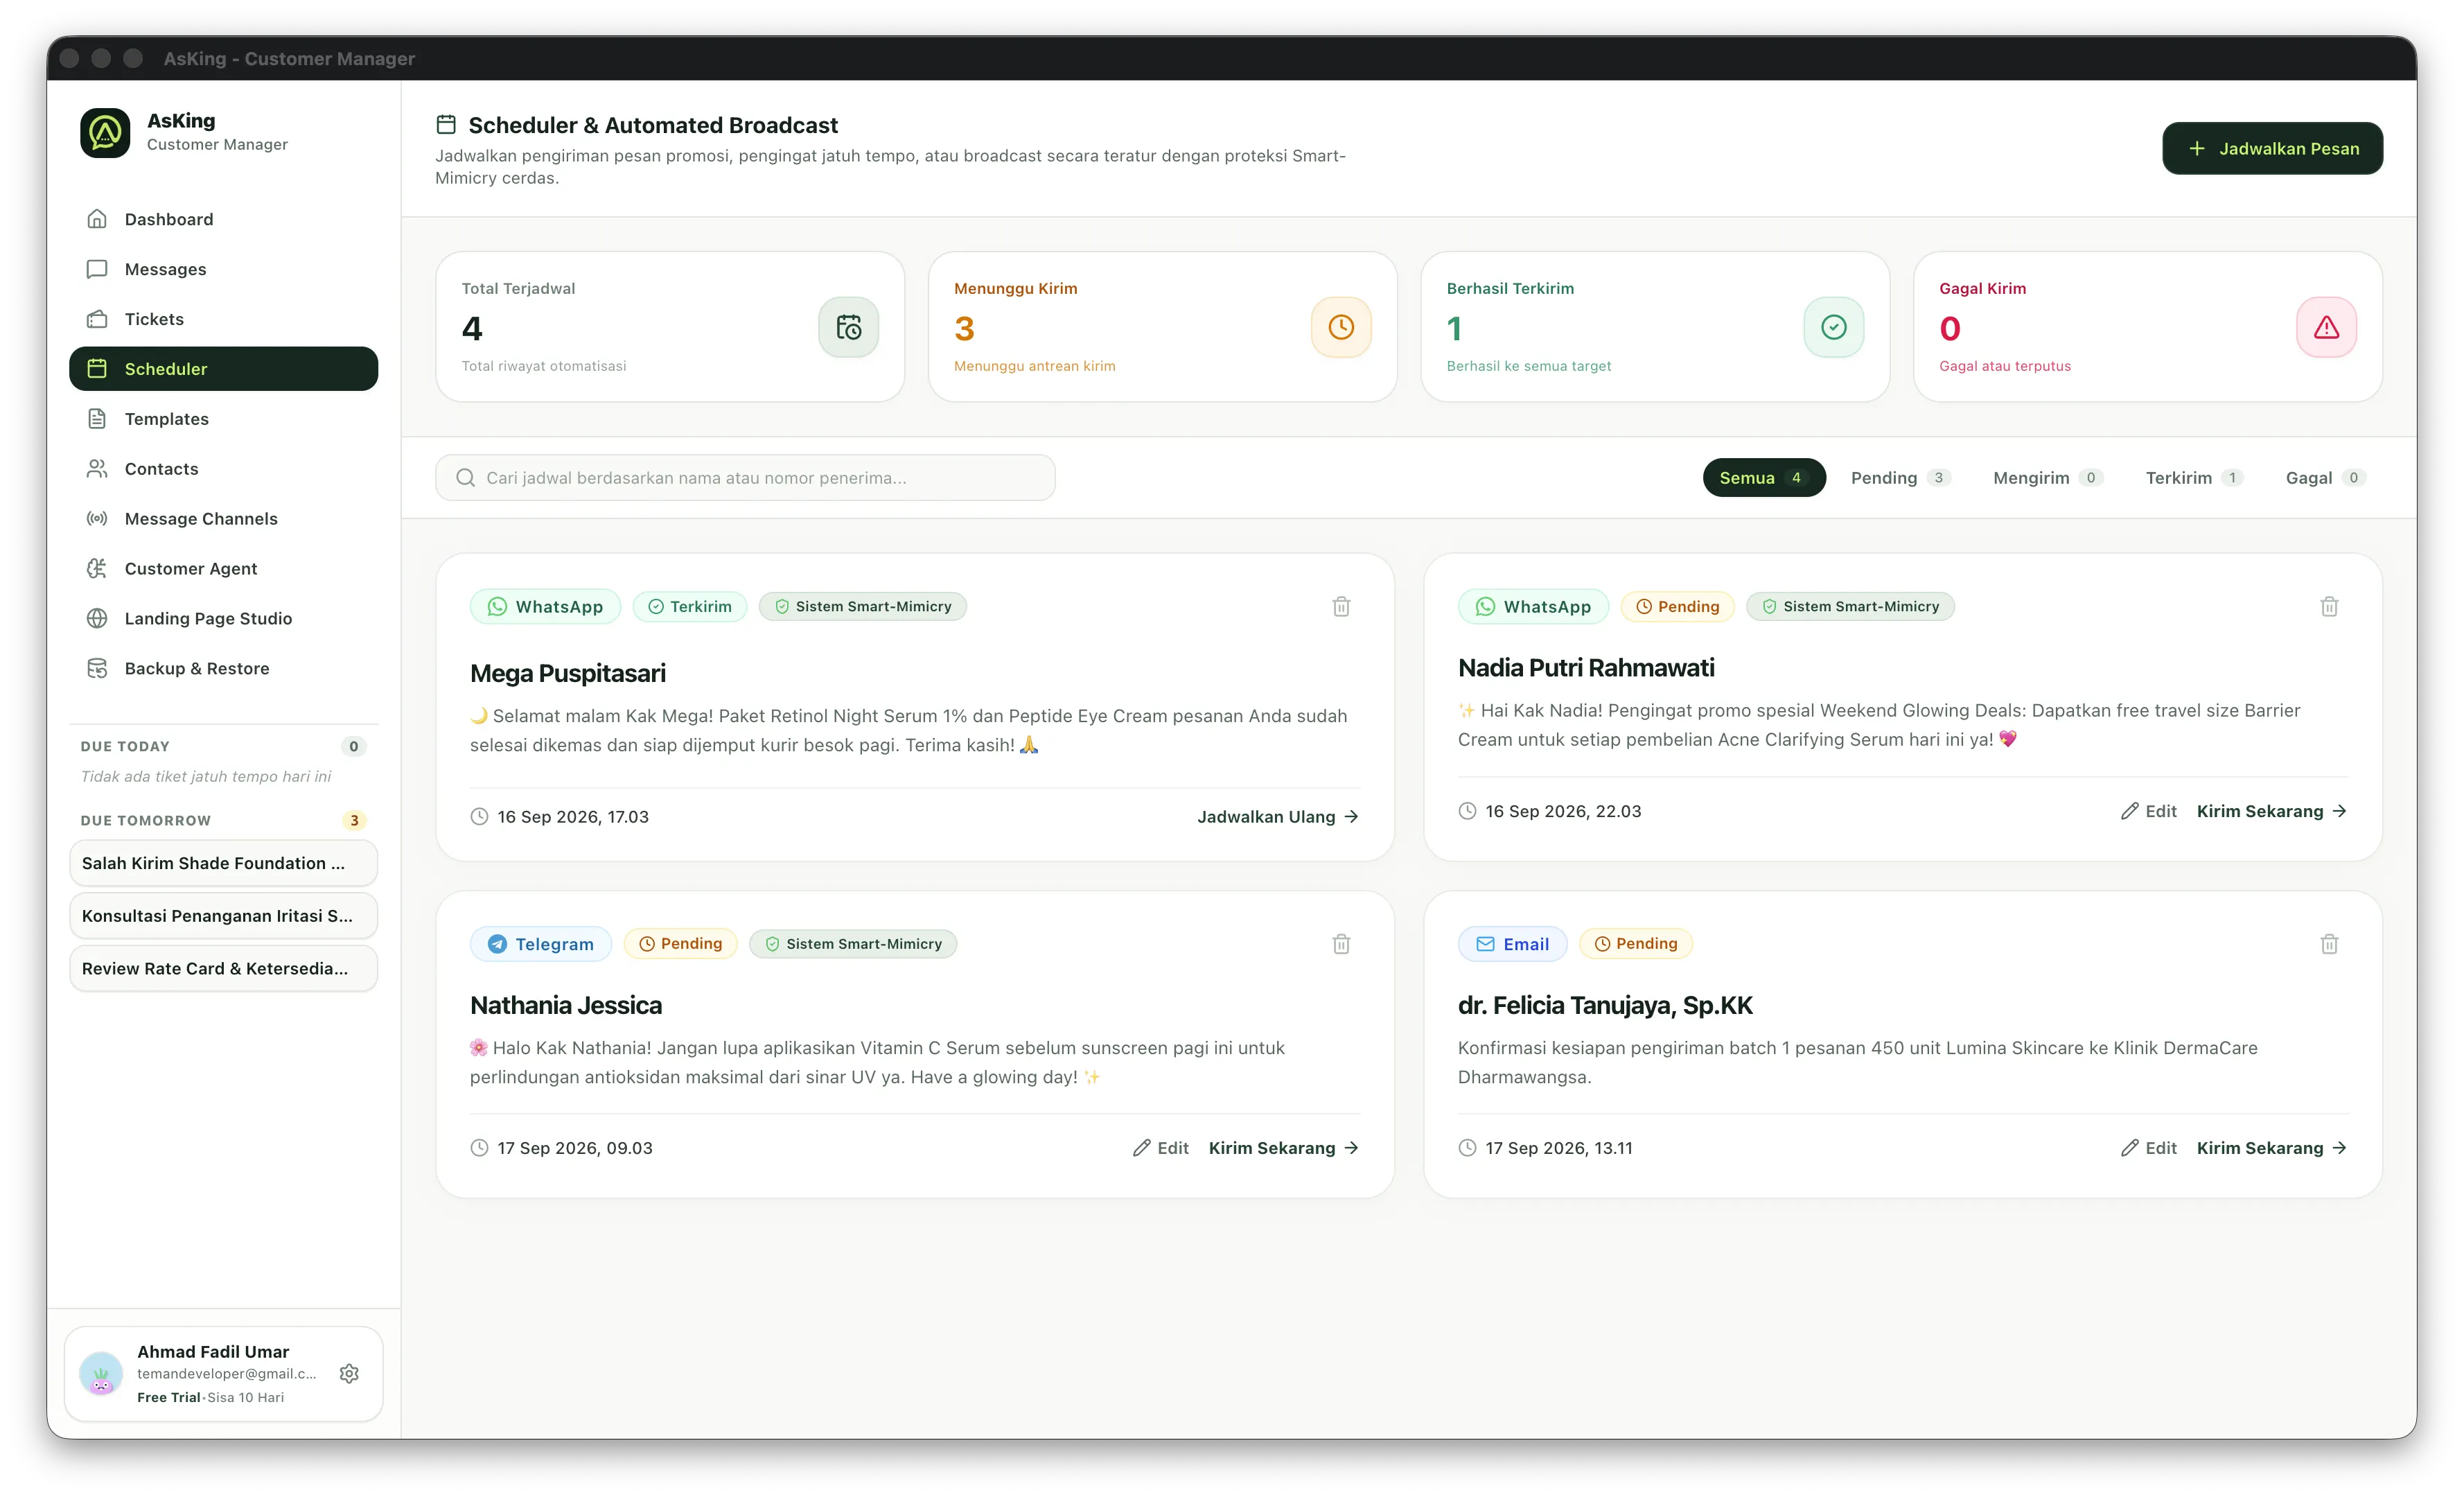Delete the Mega Puspitasari scheduled message
The image size is (2464, 1497).
[1341, 607]
